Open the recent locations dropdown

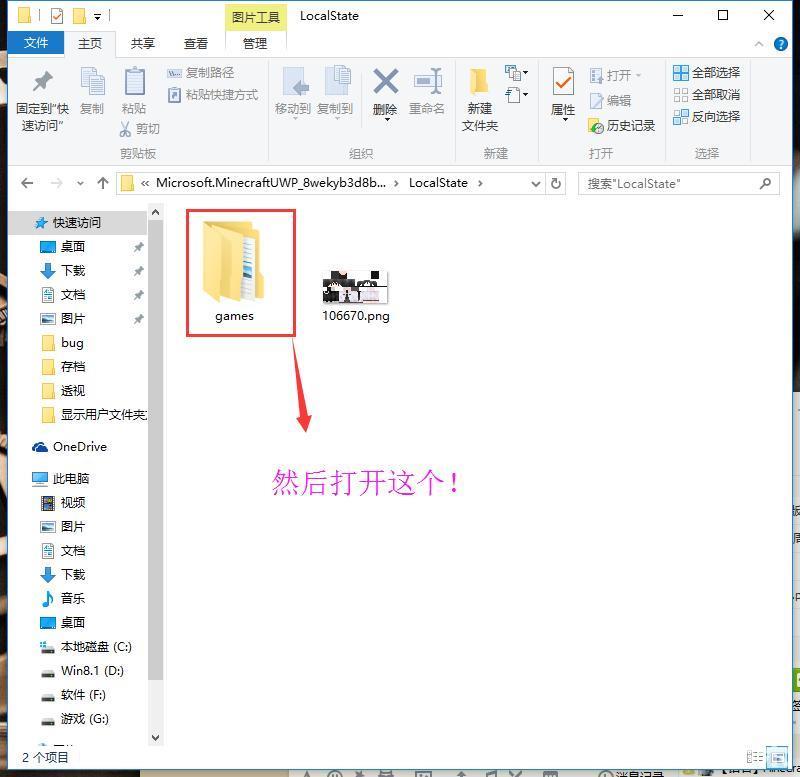click(80, 184)
